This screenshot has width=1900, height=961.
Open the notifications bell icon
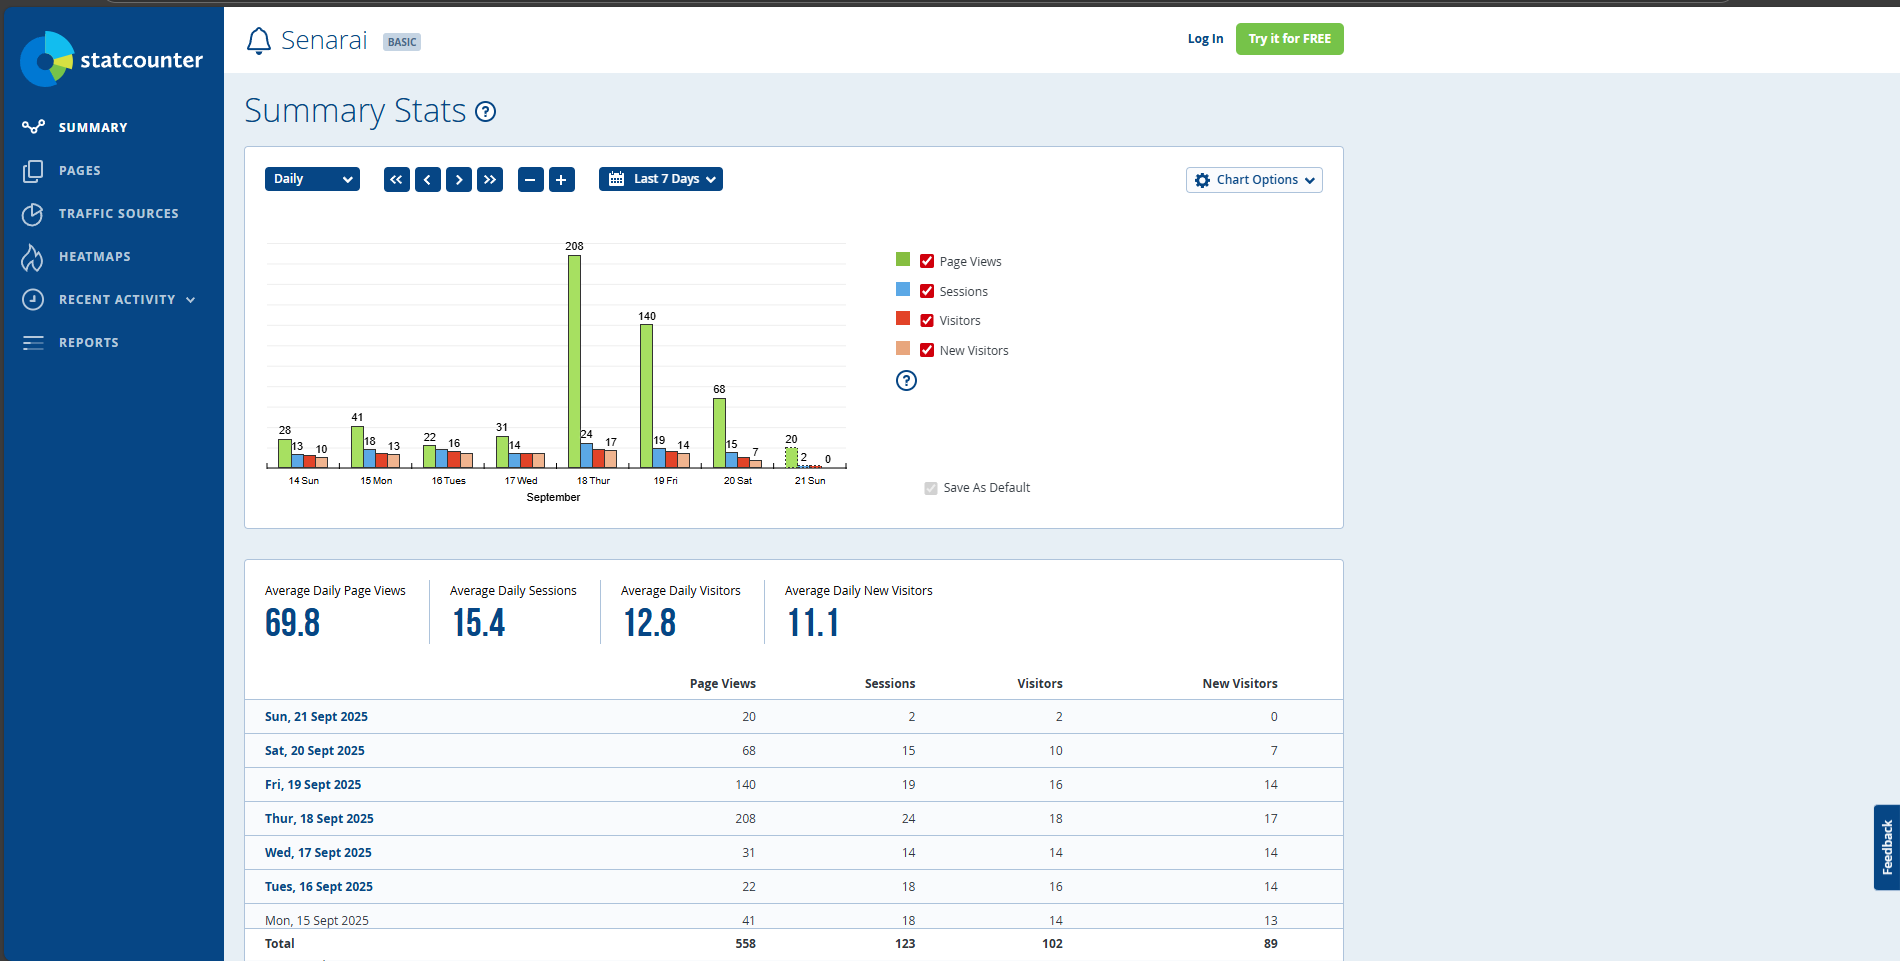[258, 40]
